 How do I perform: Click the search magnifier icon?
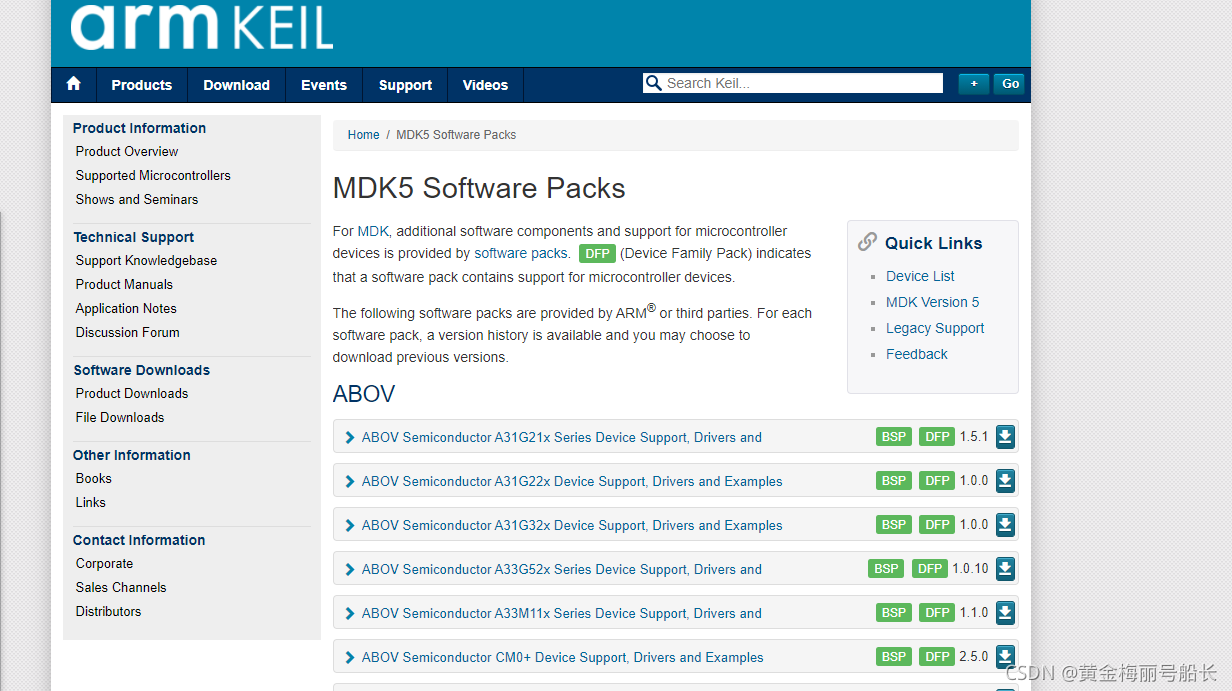(x=654, y=83)
